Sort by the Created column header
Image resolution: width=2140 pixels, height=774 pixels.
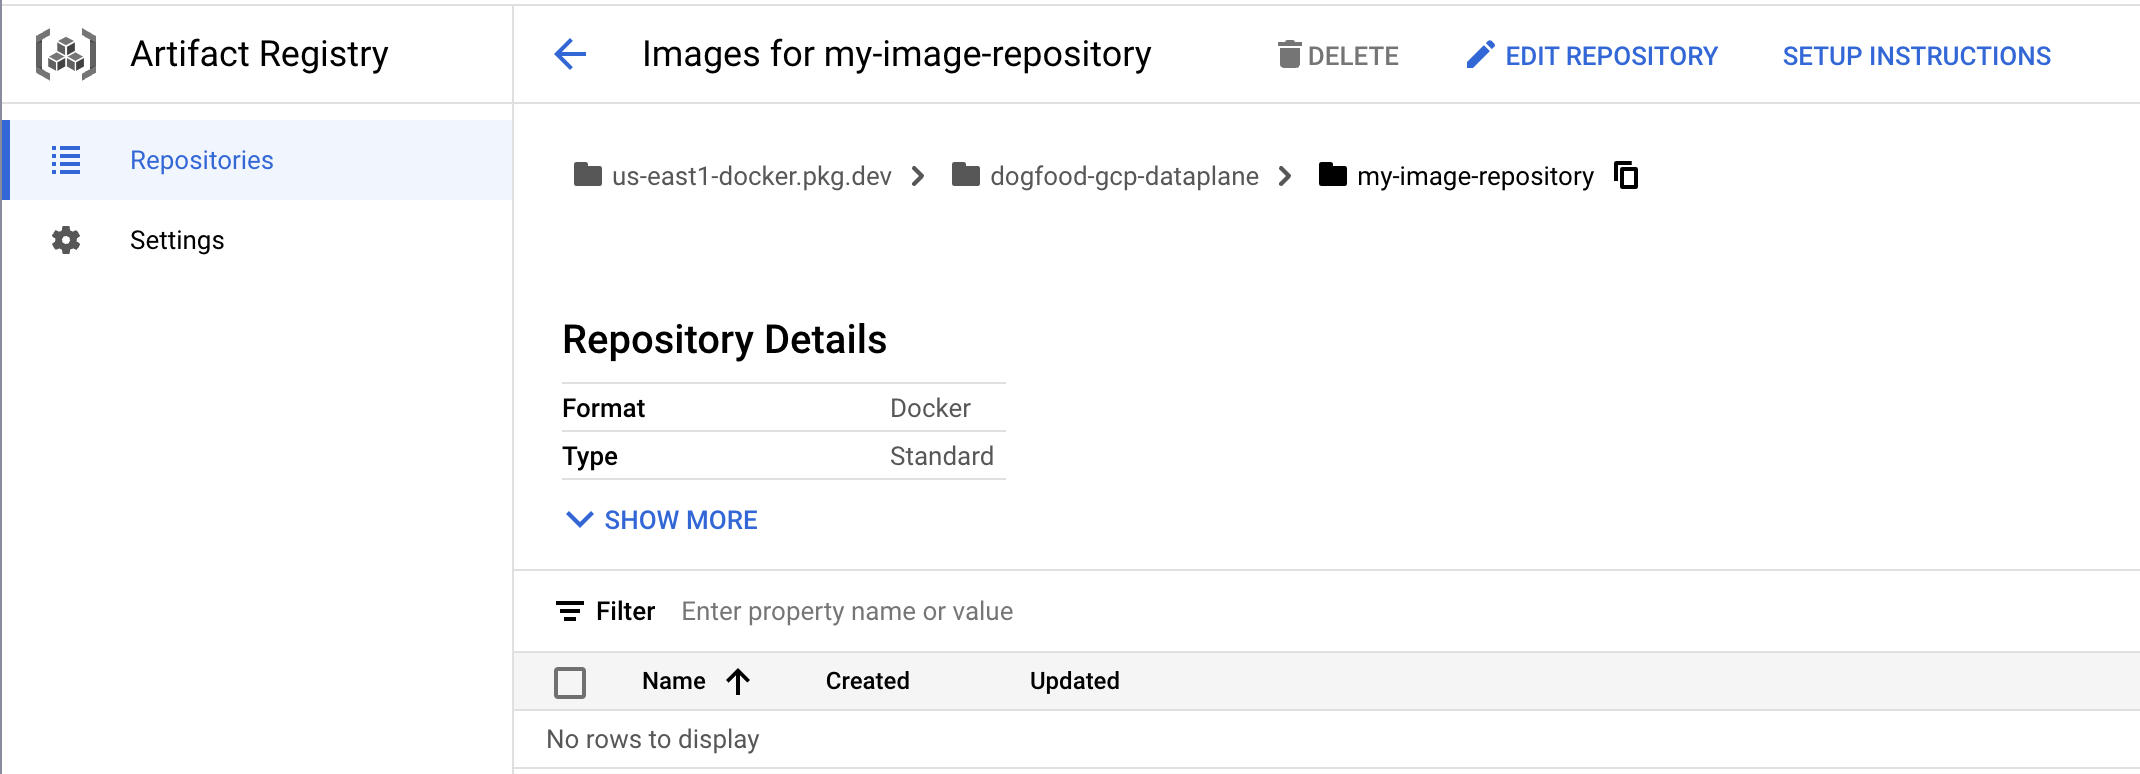pyautogui.click(x=867, y=681)
